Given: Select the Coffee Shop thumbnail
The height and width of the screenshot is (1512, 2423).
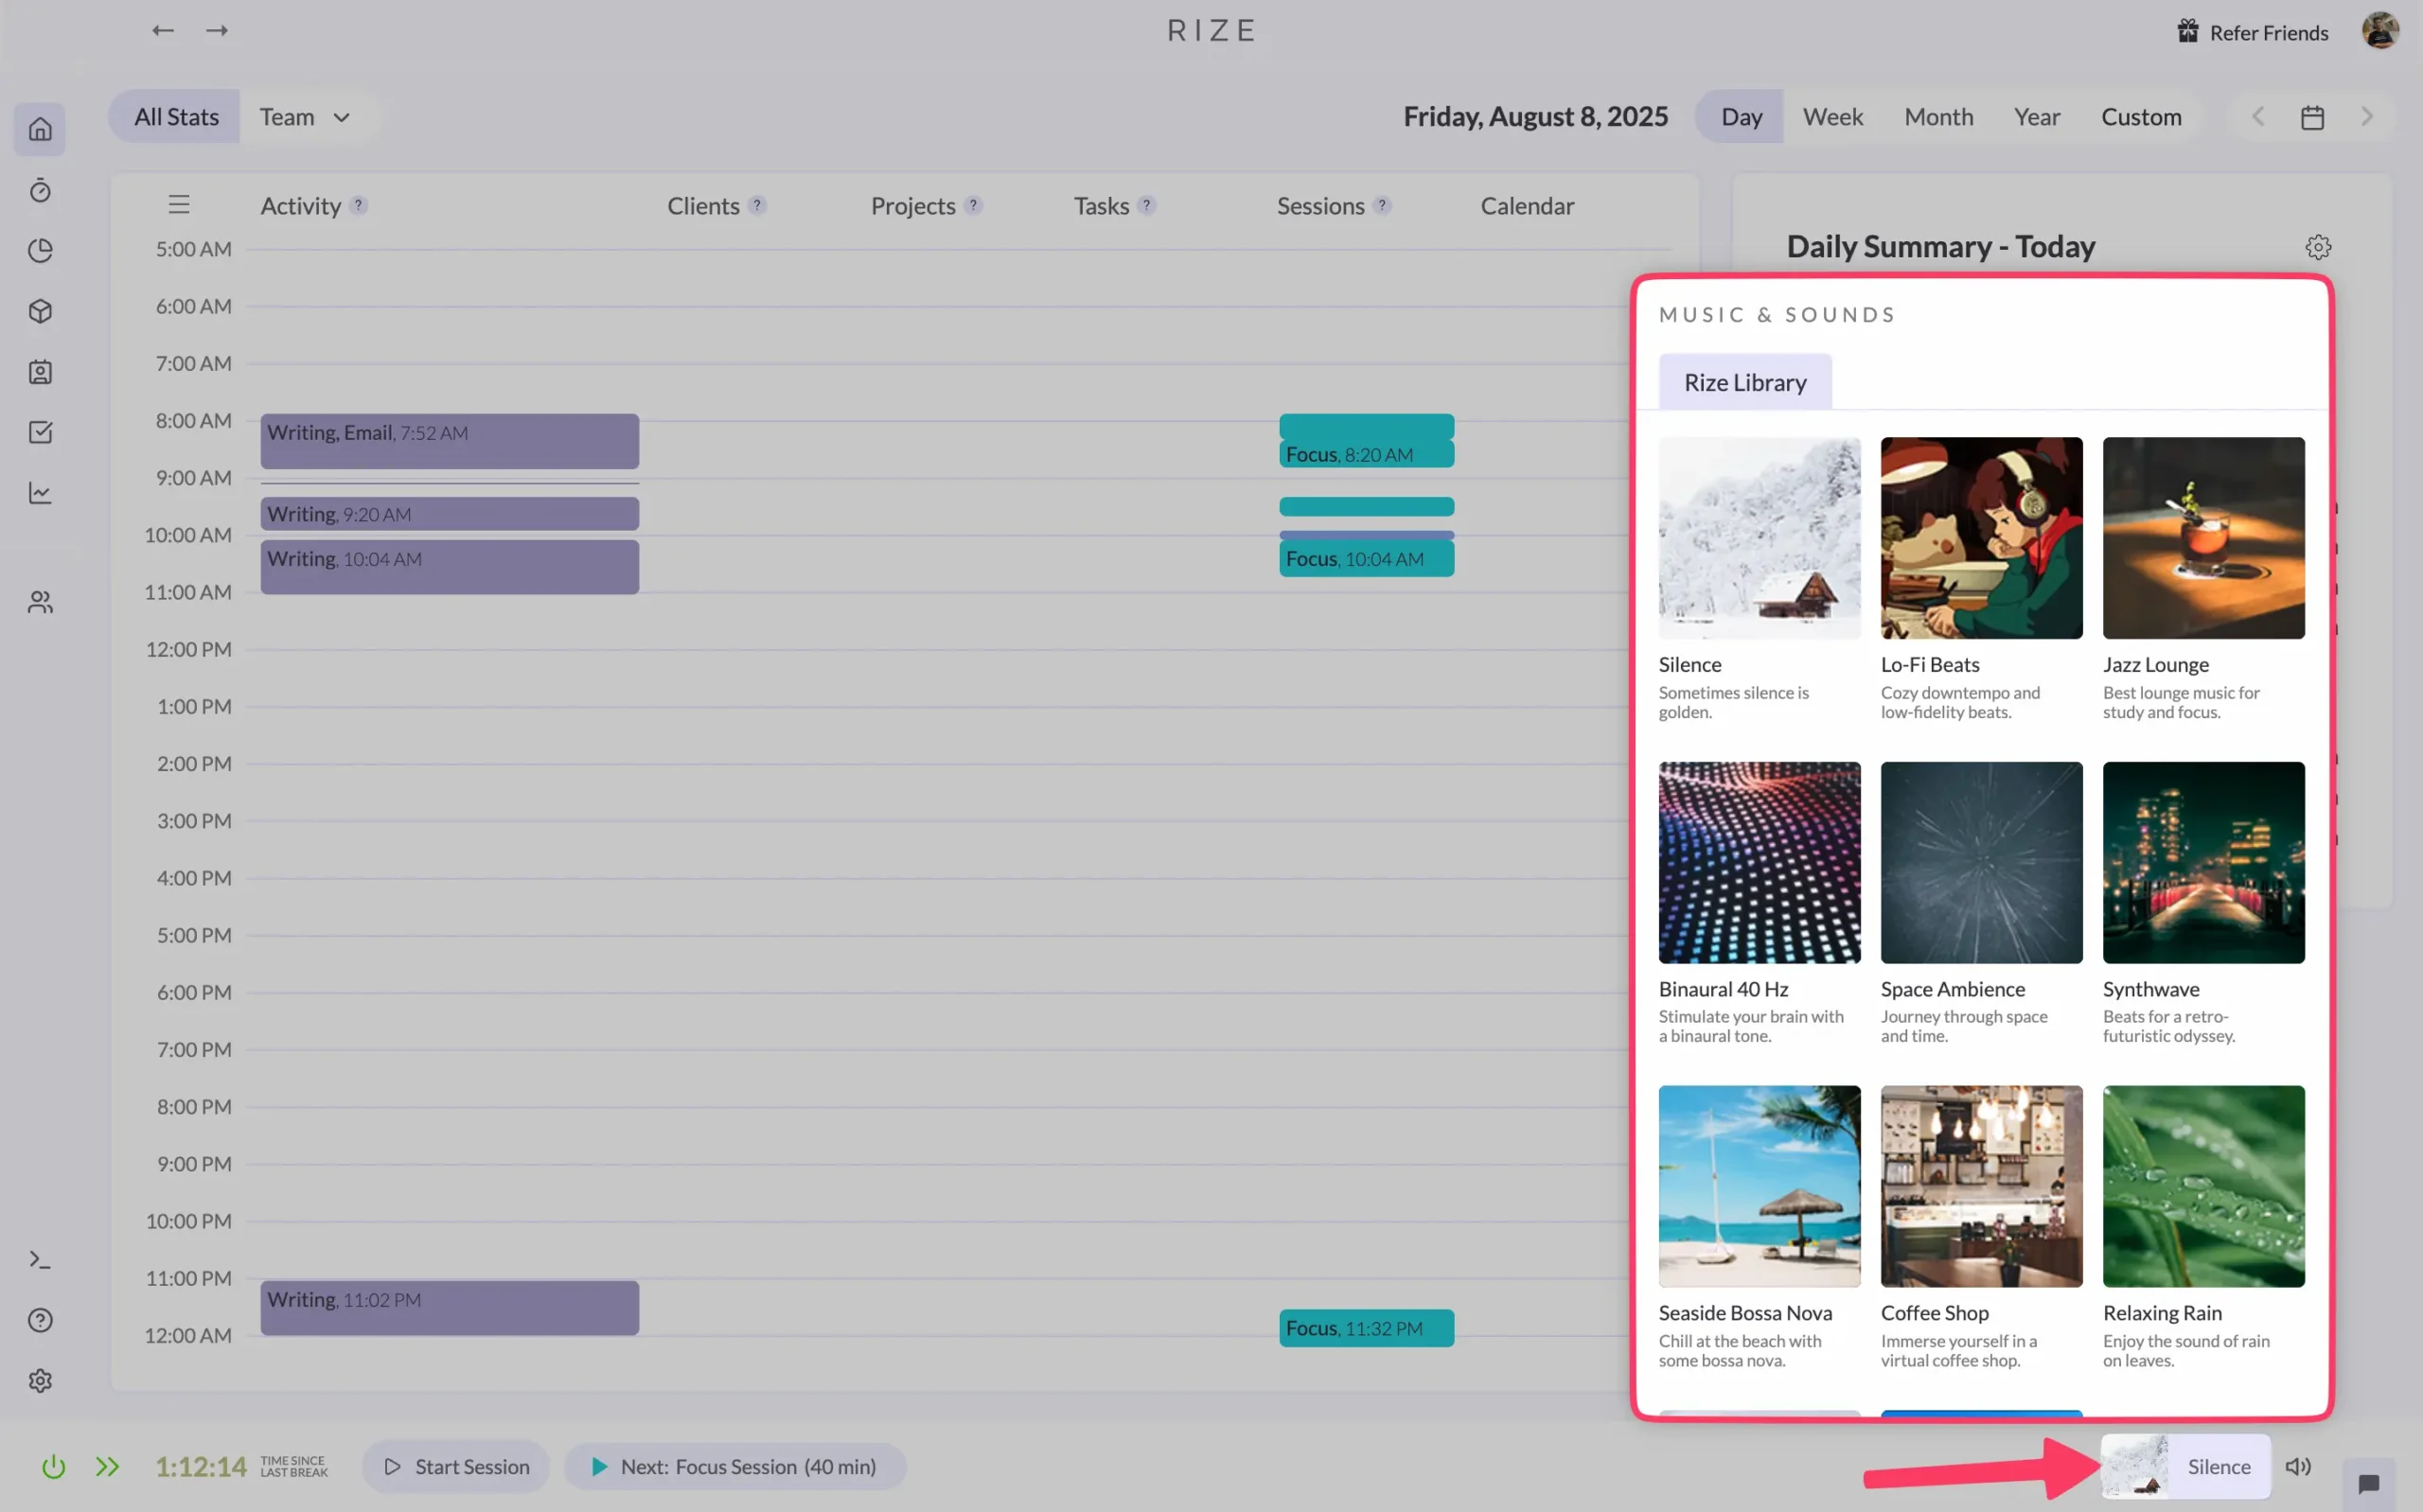Looking at the screenshot, I should point(1981,1186).
